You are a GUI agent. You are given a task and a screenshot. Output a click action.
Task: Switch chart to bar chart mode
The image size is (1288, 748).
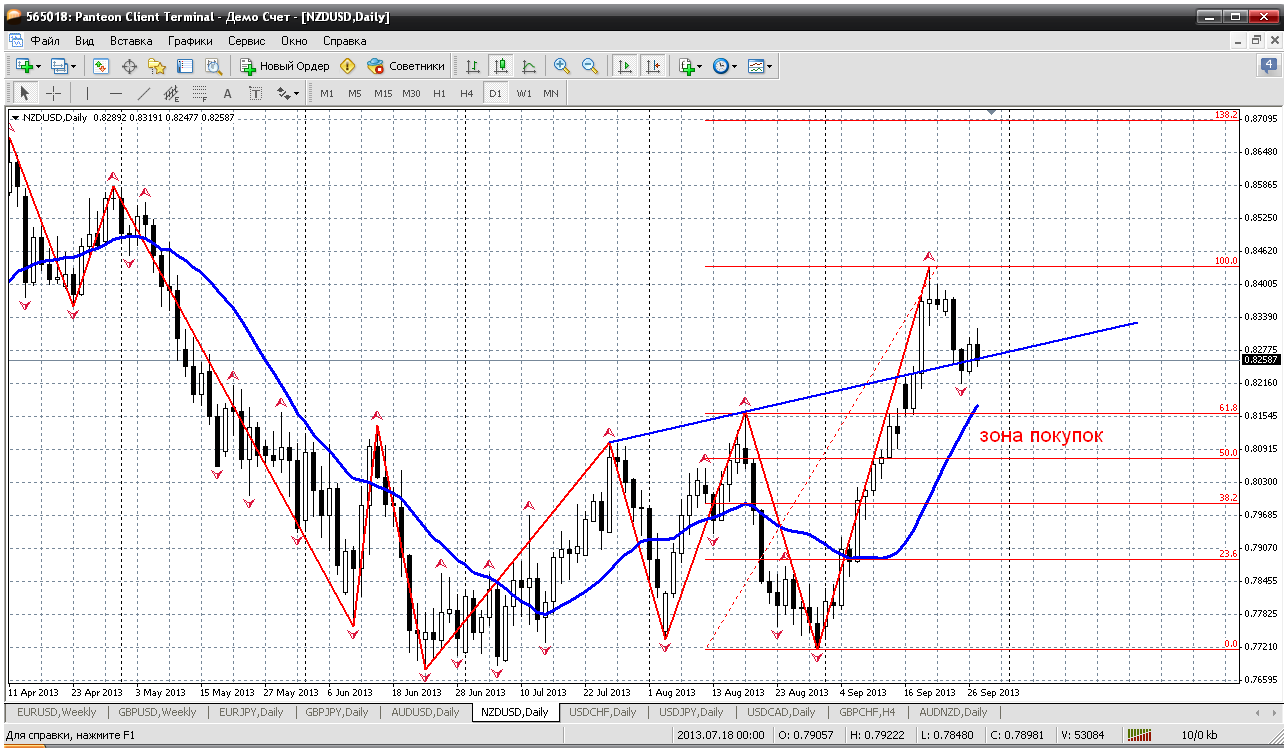[473, 66]
